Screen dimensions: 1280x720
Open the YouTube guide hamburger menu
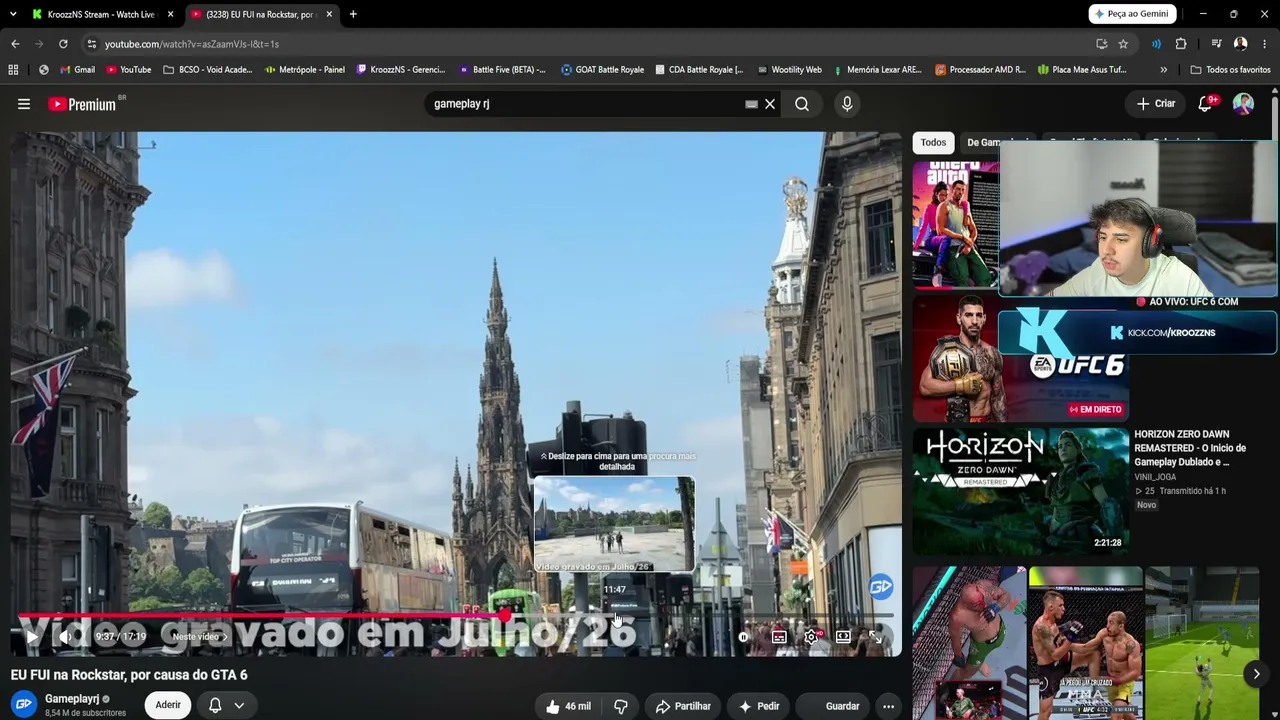pos(24,104)
